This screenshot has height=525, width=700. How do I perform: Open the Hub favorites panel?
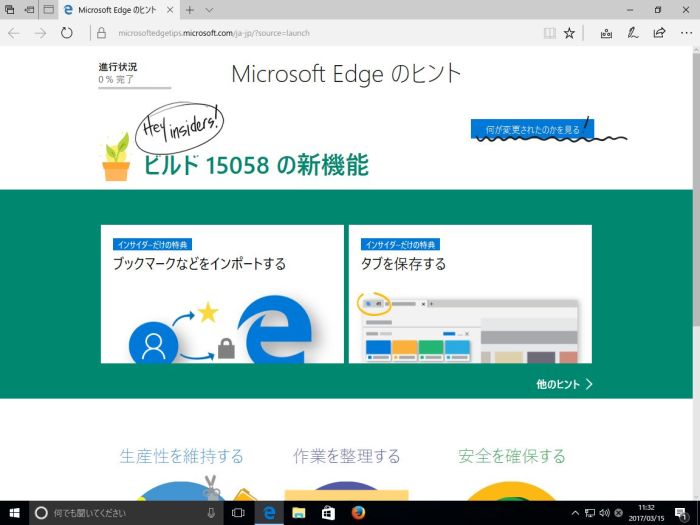[x=606, y=33]
